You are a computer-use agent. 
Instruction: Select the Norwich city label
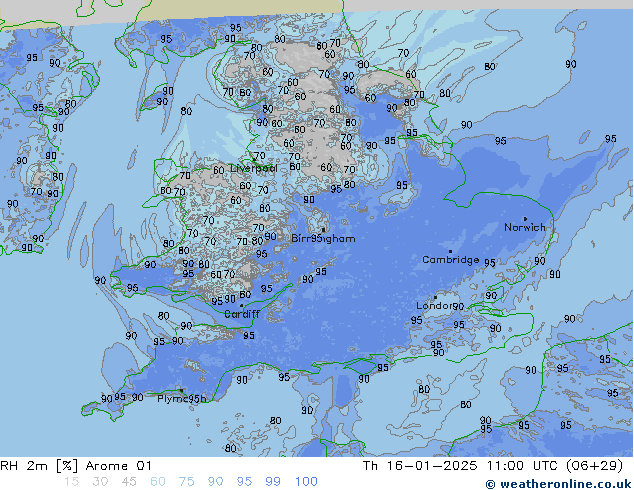(x=525, y=227)
